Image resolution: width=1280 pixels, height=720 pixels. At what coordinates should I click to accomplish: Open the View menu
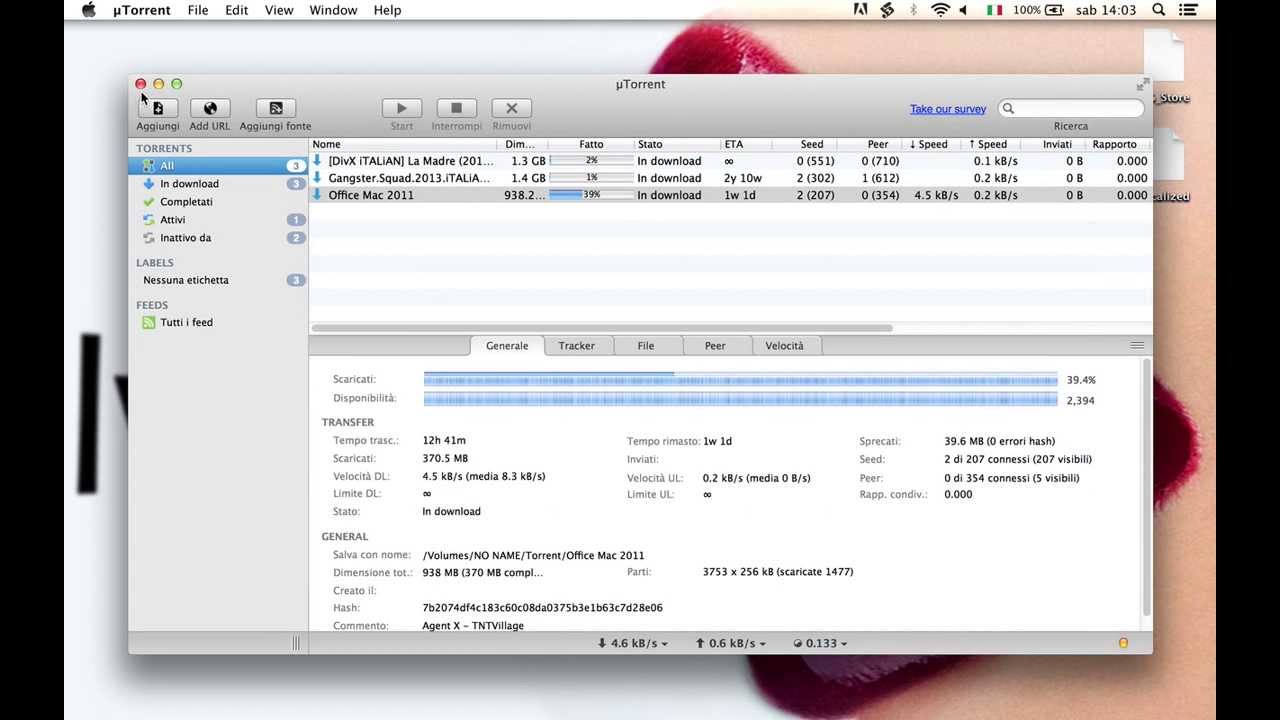(x=279, y=10)
